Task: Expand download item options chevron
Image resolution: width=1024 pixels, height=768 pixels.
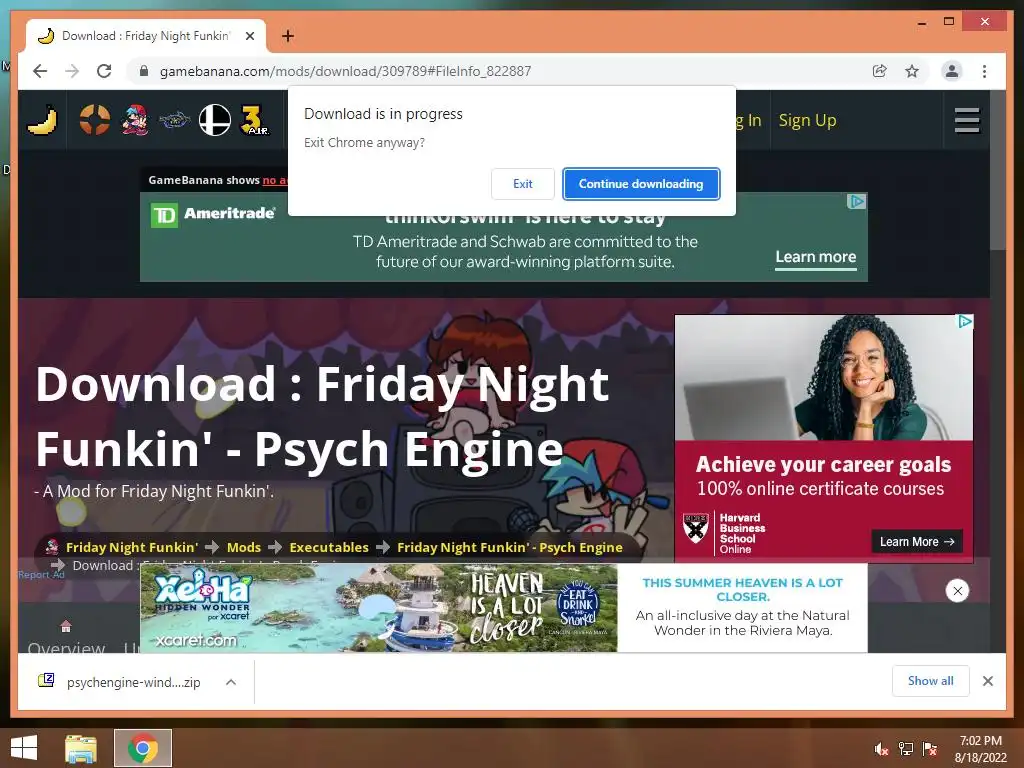Action: point(231,682)
